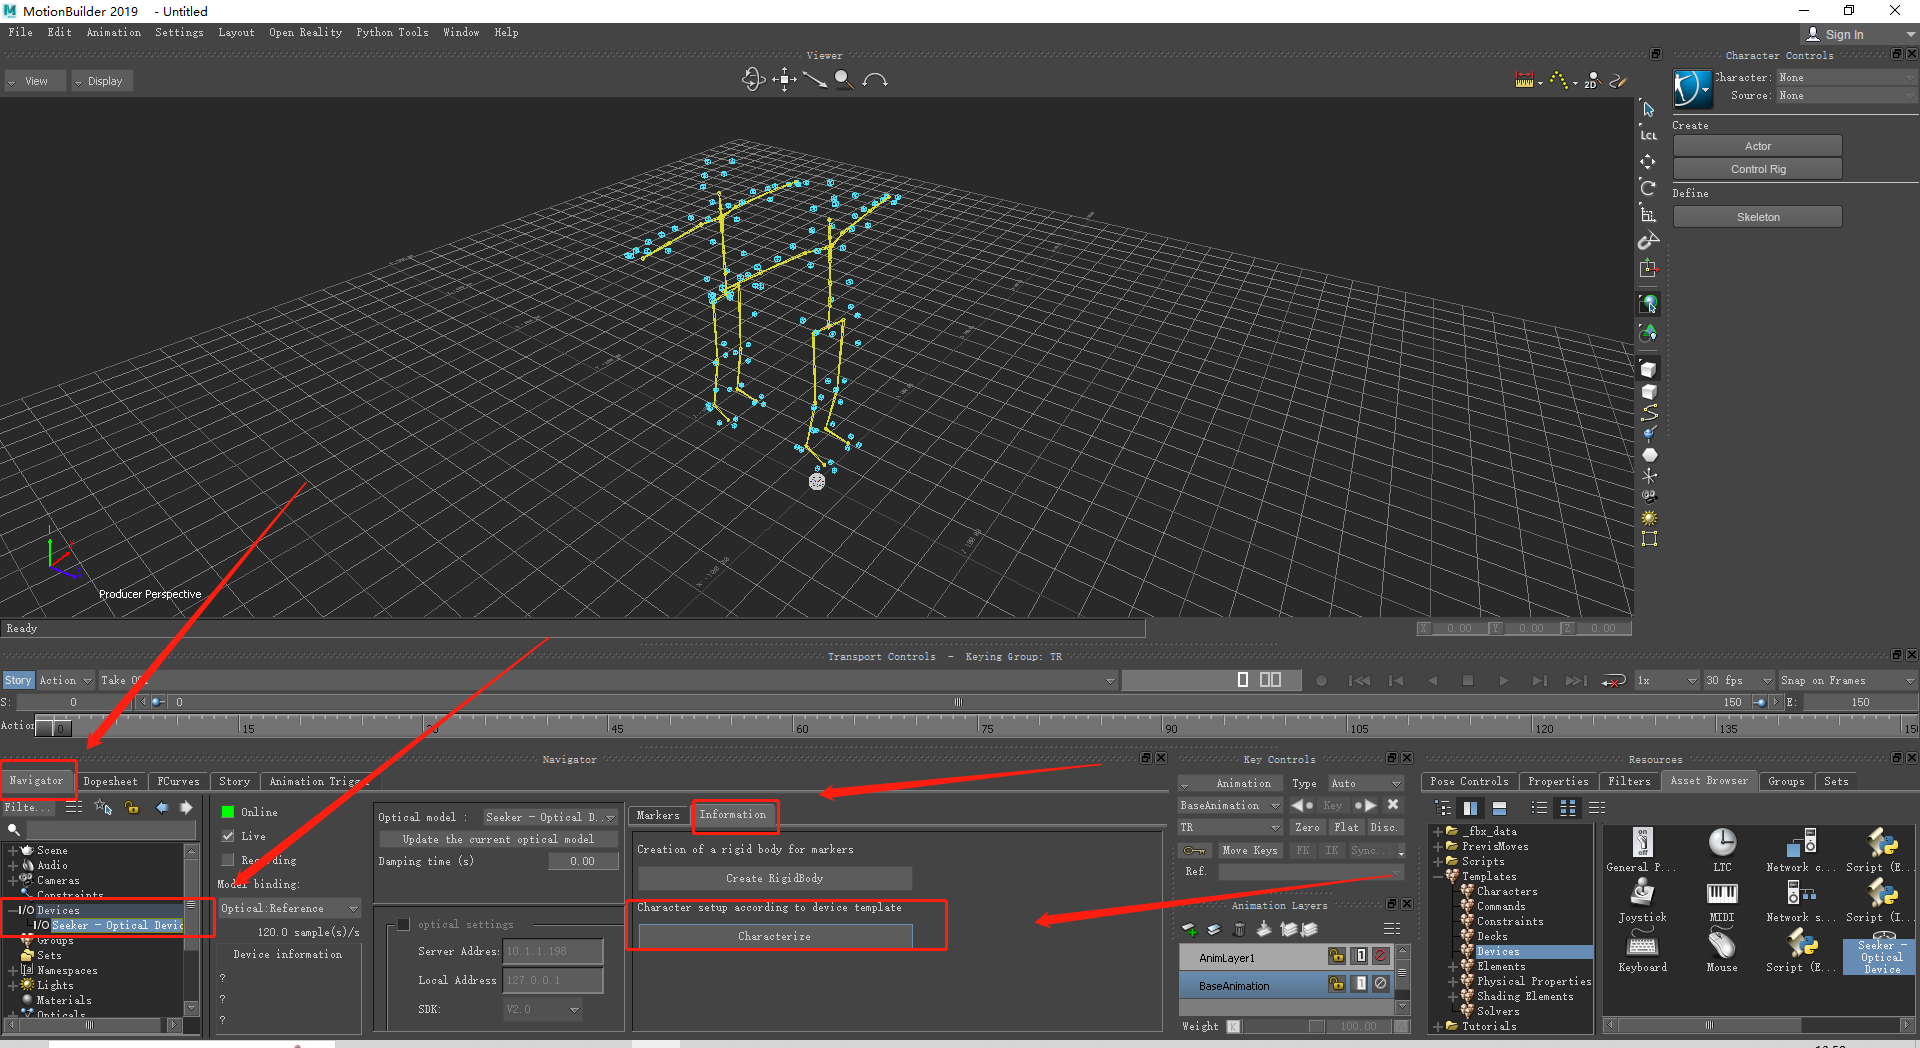Select the LTC clock device icon

[1722, 842]
